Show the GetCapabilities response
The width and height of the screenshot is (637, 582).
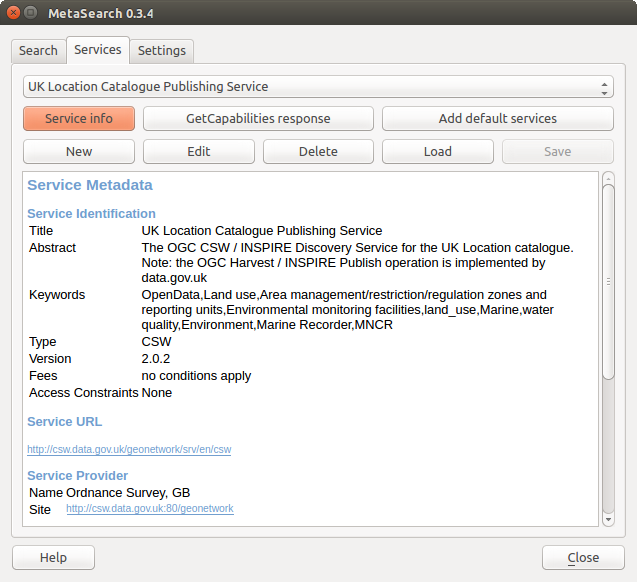(258, 118)
